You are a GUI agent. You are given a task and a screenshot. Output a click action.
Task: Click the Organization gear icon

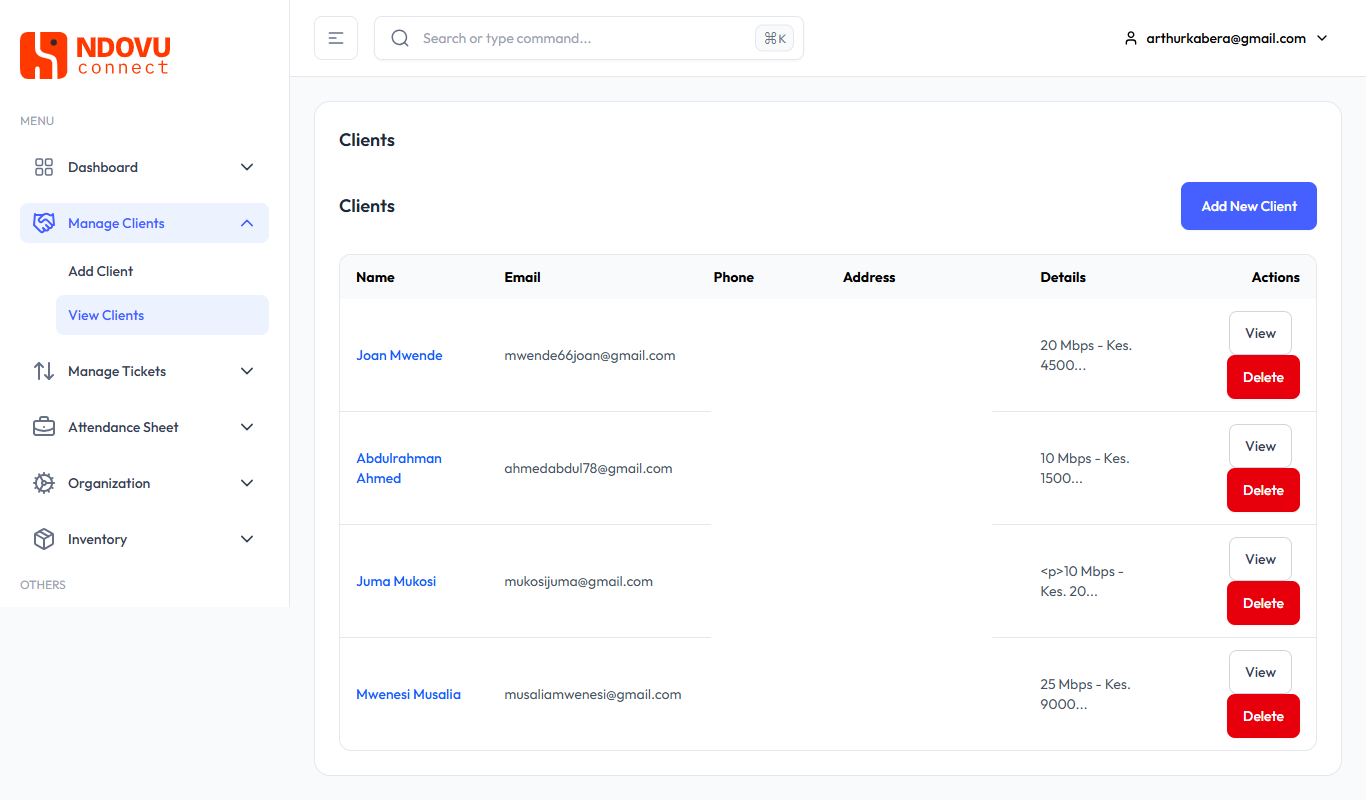point(44,483)
